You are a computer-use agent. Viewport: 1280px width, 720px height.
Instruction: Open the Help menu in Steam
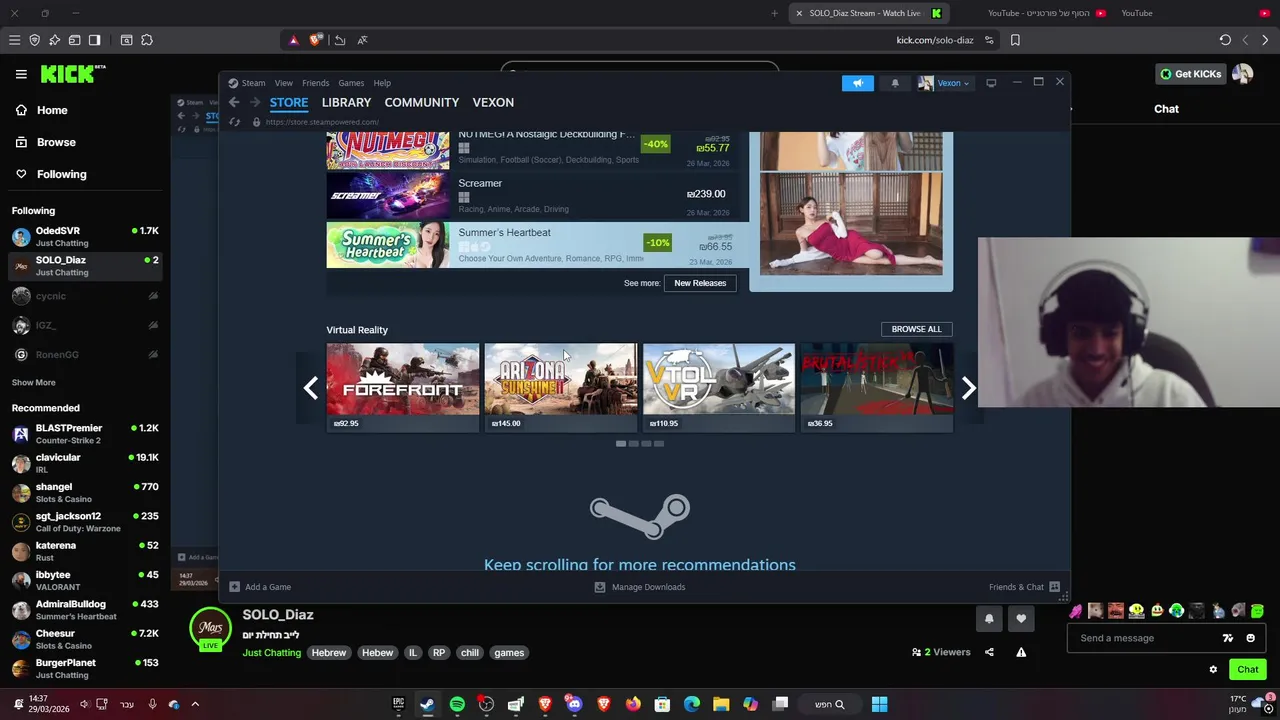(382, 83)
